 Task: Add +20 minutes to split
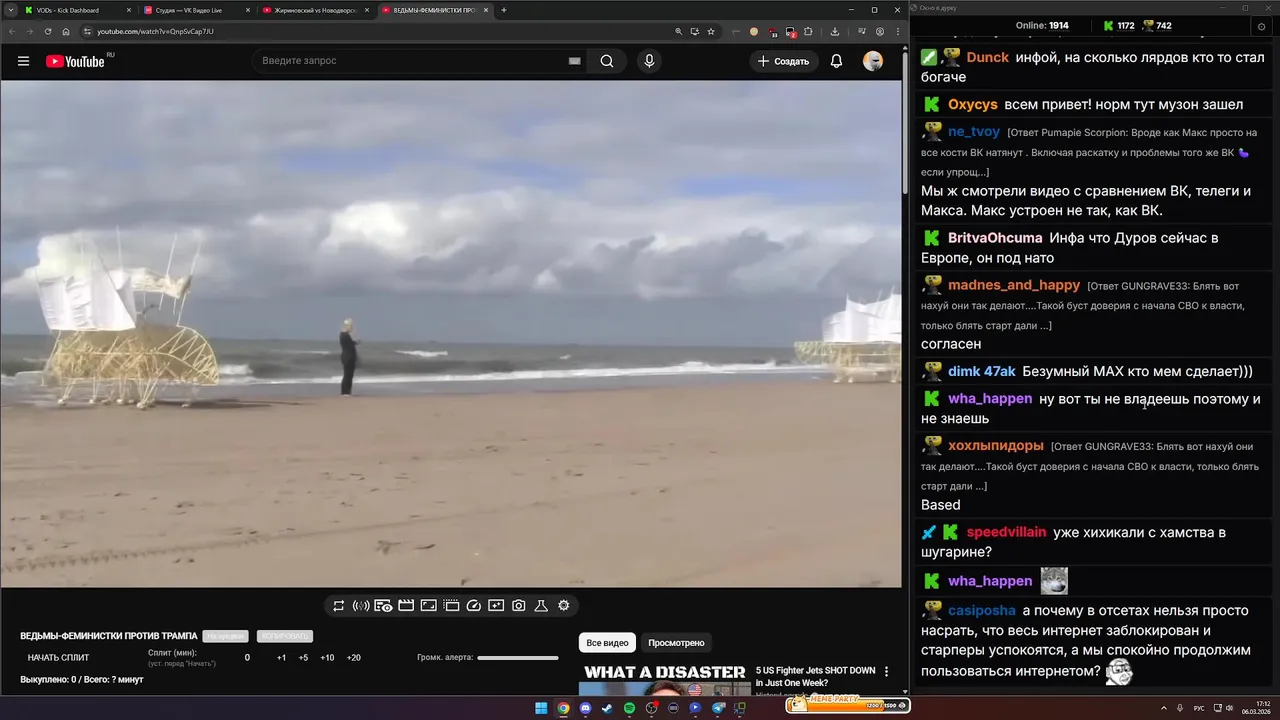pyautogui.click(x=353, y=658)
